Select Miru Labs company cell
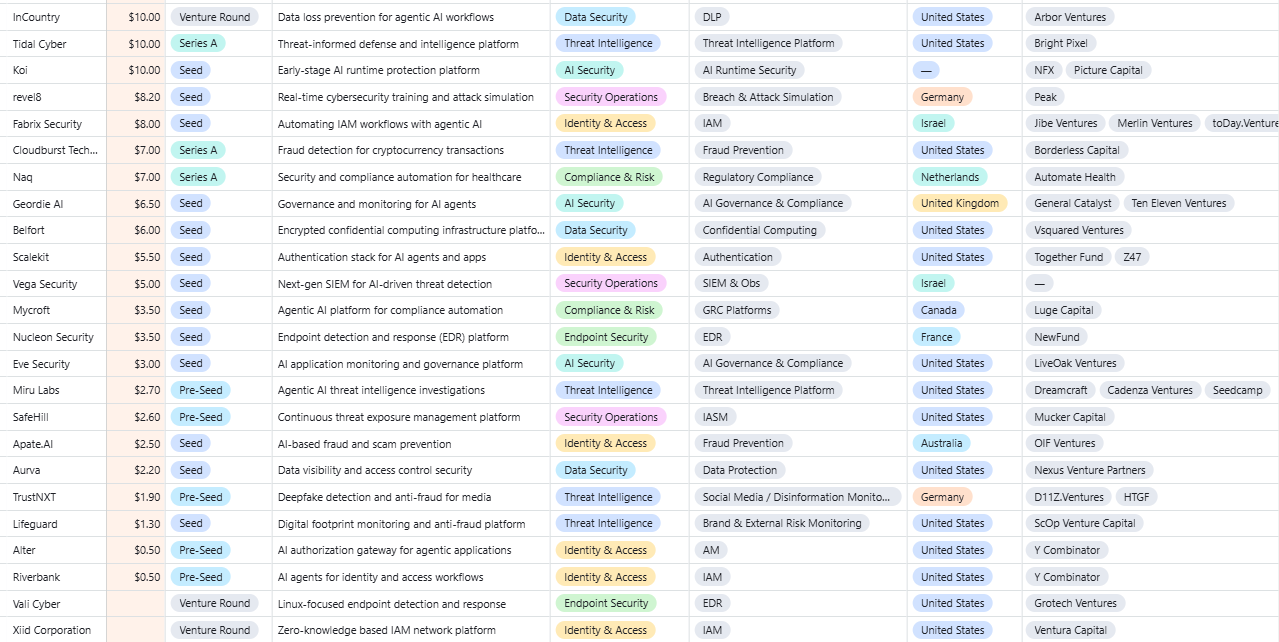The height and width of the screenshot is (642, 1279). 53,390
